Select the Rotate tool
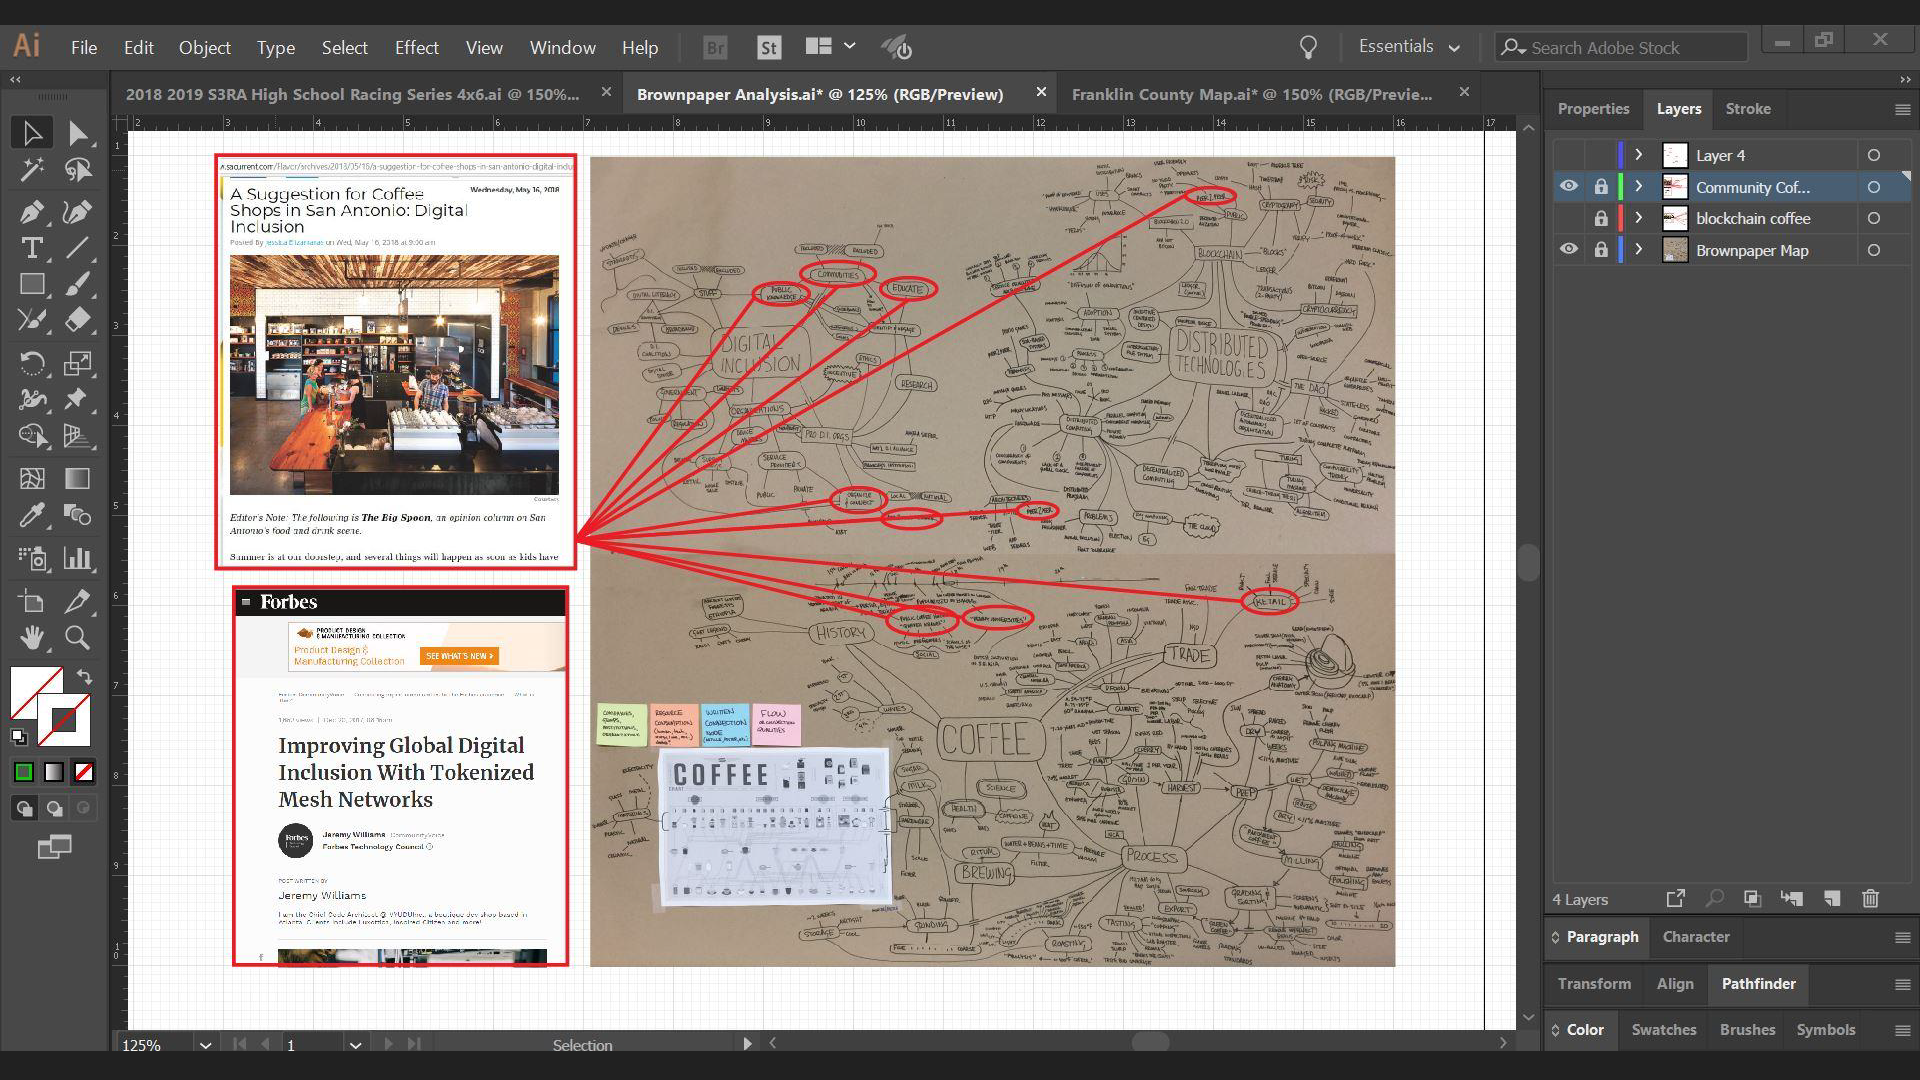1920x1080 pixels. coord(31,362)
